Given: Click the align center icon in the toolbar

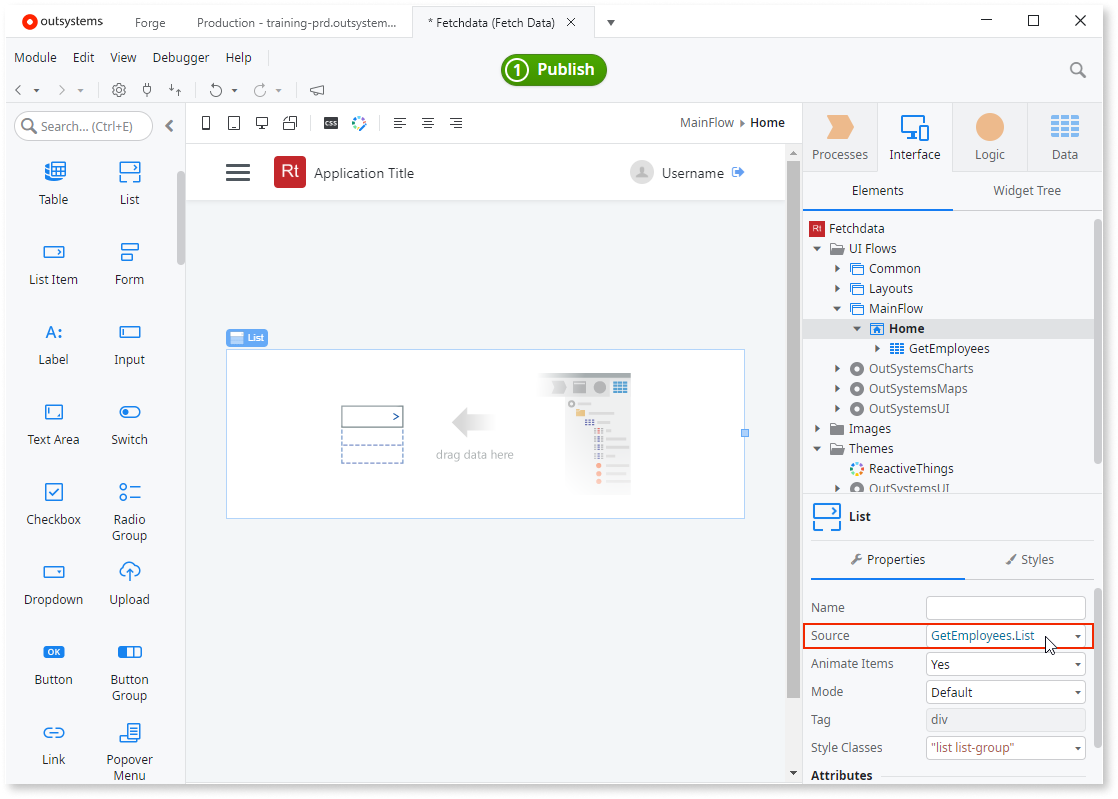Looking at the screenshot, I should (428, 123).
